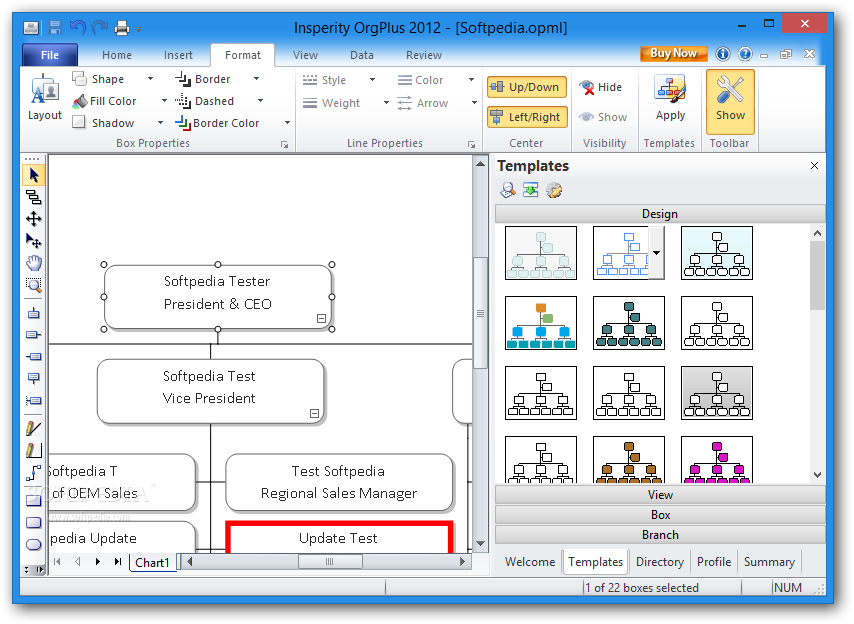
Task: Click the template search magnifier icon
Action: pyautogui.click(x=508, y=190)
